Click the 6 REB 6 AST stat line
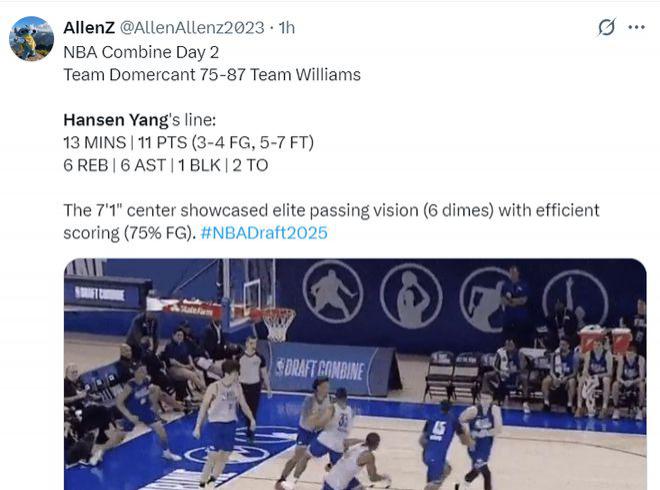Image resolution: width=660 pixels, height=490 pixels. click(166, 165)
